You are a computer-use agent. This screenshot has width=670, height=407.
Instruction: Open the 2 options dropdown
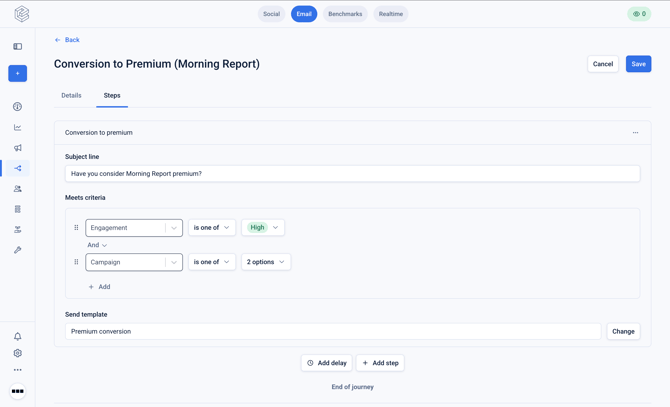coord(266,262)
